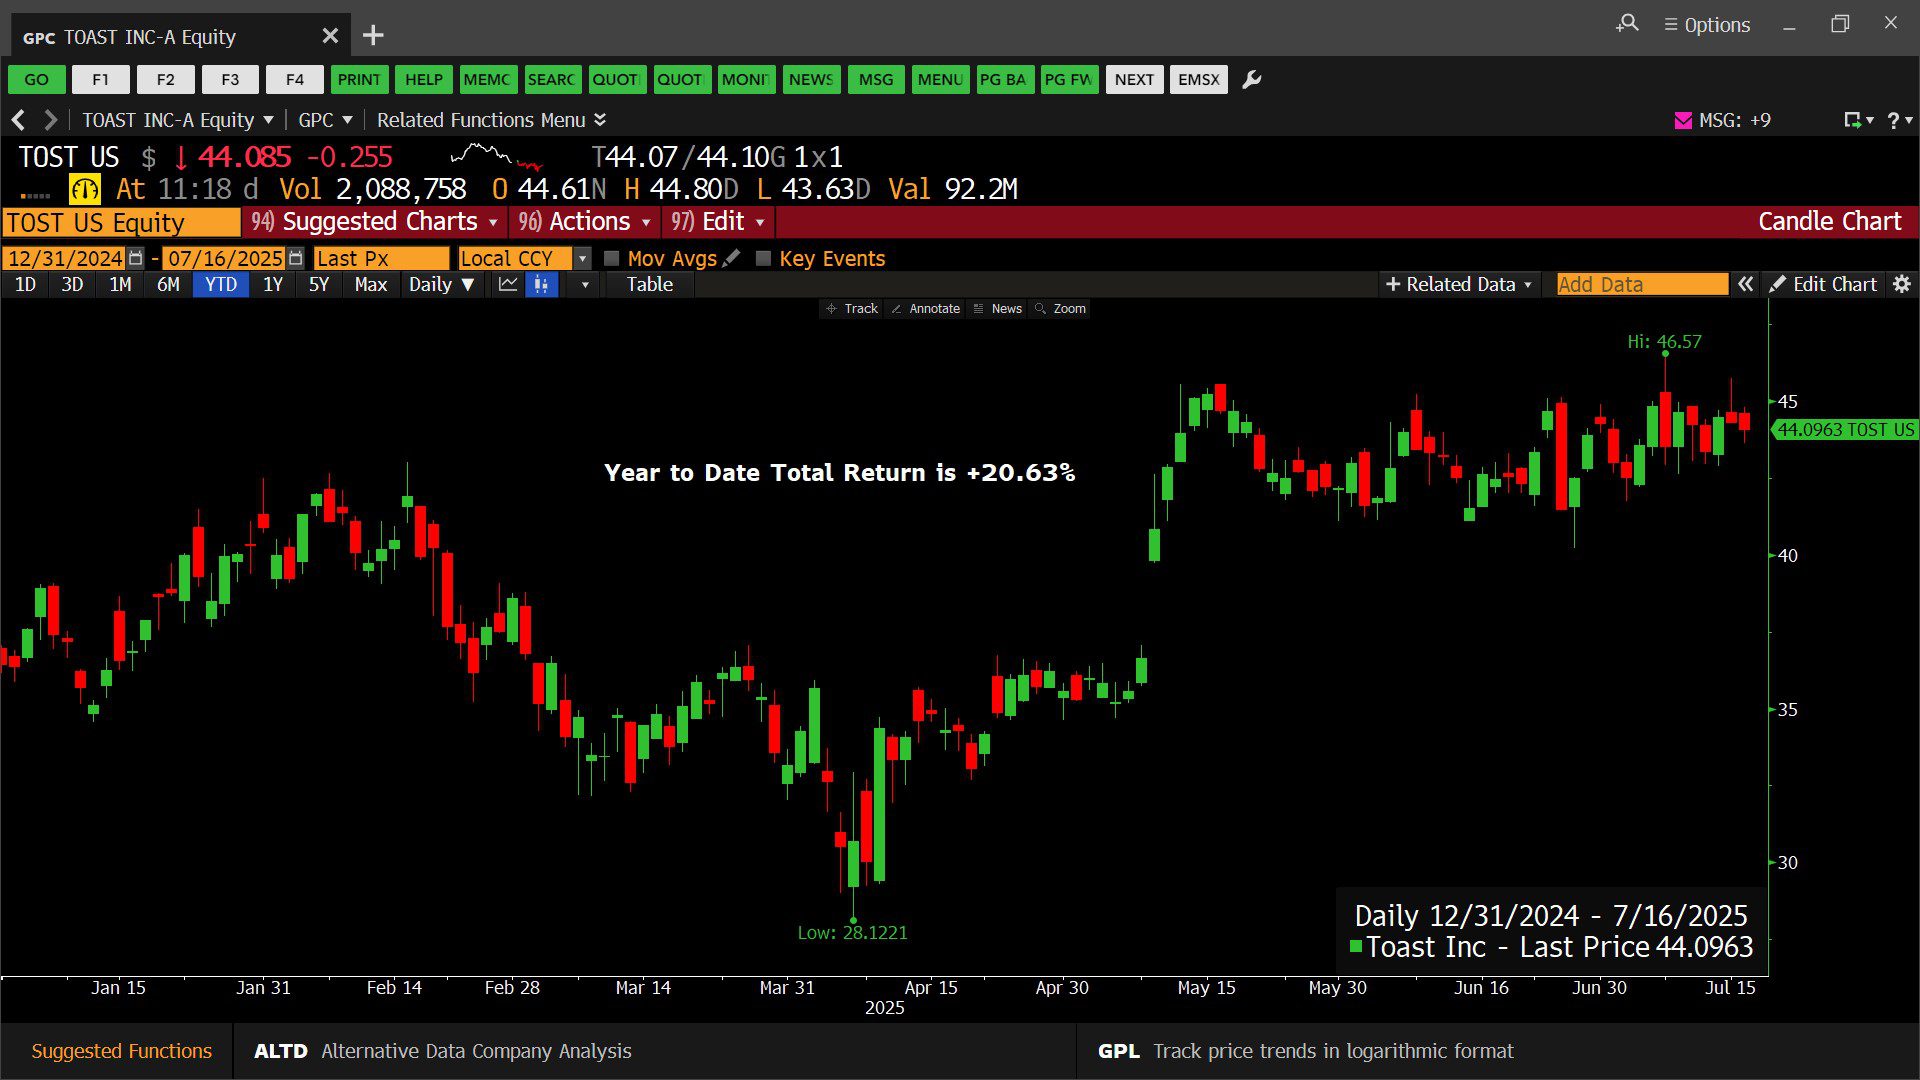Select the Max time range

(370, 285)
